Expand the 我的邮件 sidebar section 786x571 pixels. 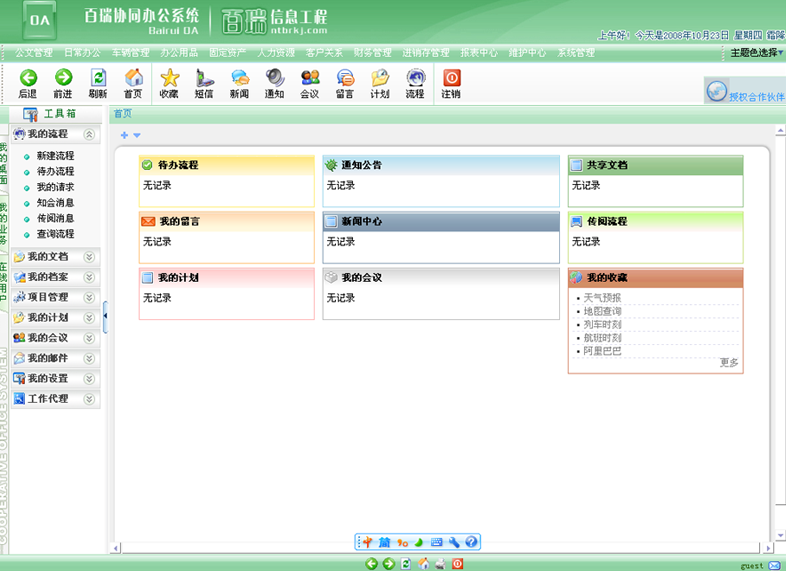[x=89, y=358]
